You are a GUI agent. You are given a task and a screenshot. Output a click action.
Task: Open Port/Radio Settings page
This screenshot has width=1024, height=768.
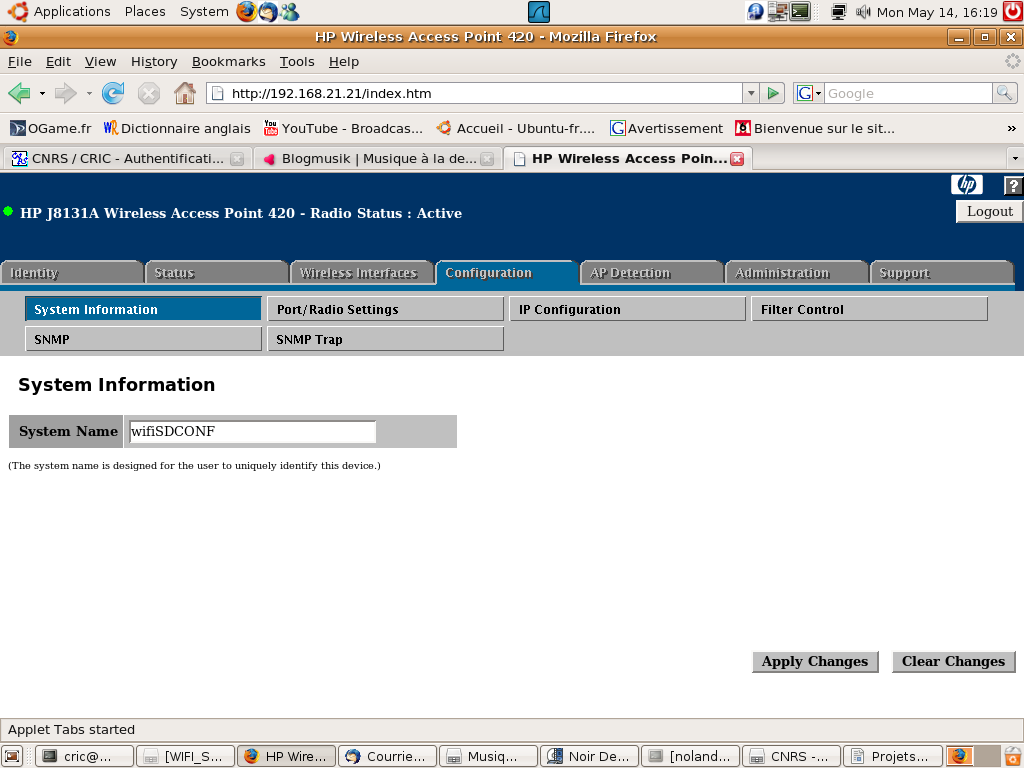point(385,309)
